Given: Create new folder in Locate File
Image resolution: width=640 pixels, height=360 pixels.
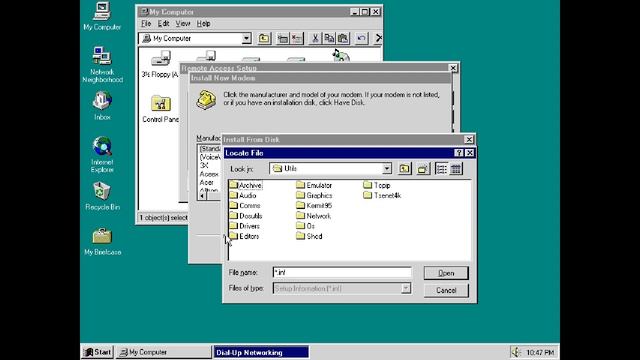Looking at the screenshot, I should (x=423, y=169).
